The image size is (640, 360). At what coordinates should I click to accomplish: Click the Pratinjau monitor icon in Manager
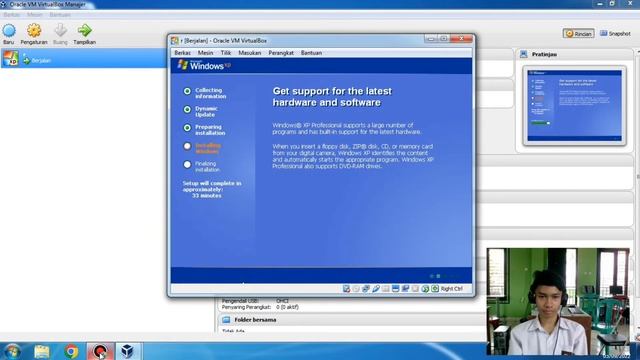[x=524, y=54]
